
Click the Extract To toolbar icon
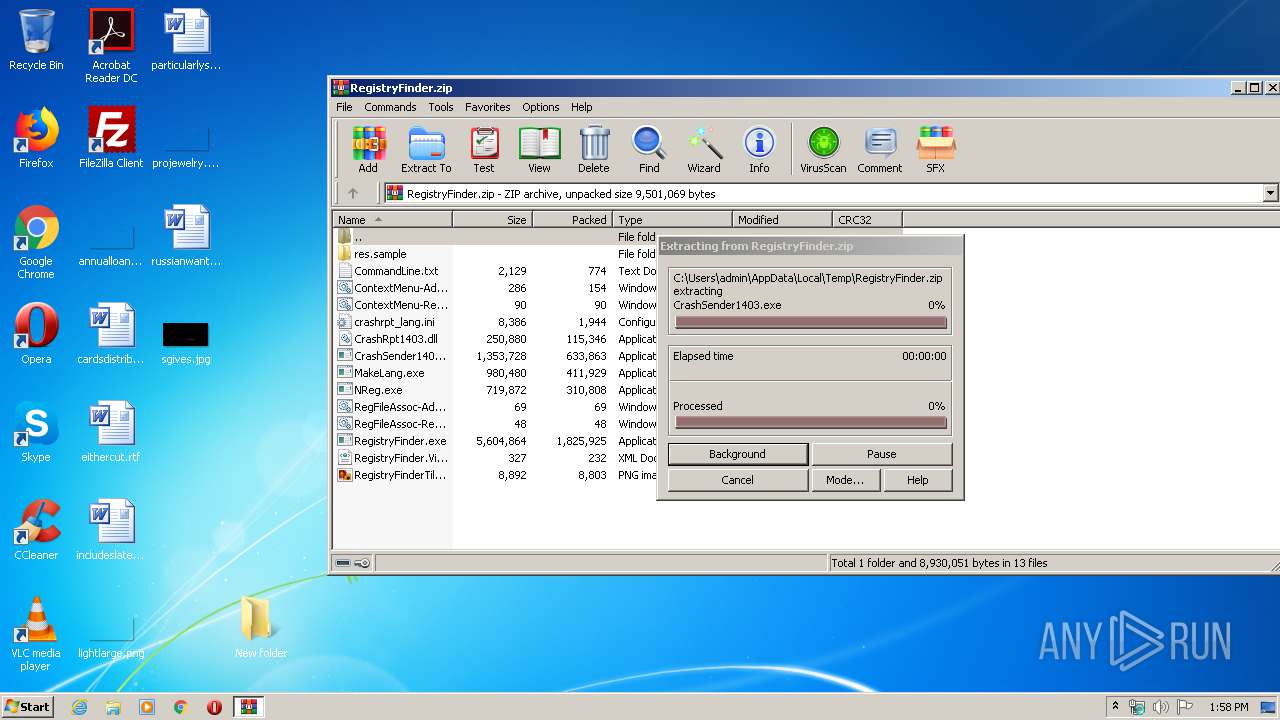pyautogui.click(x=426, y=150)
